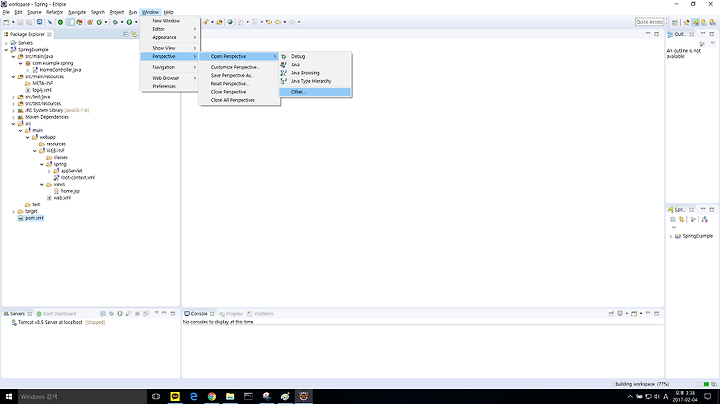The width and height of the screenshot is (720, 404).
Task: Click the Run green play button in toolbar
Action: click(129, 22)
